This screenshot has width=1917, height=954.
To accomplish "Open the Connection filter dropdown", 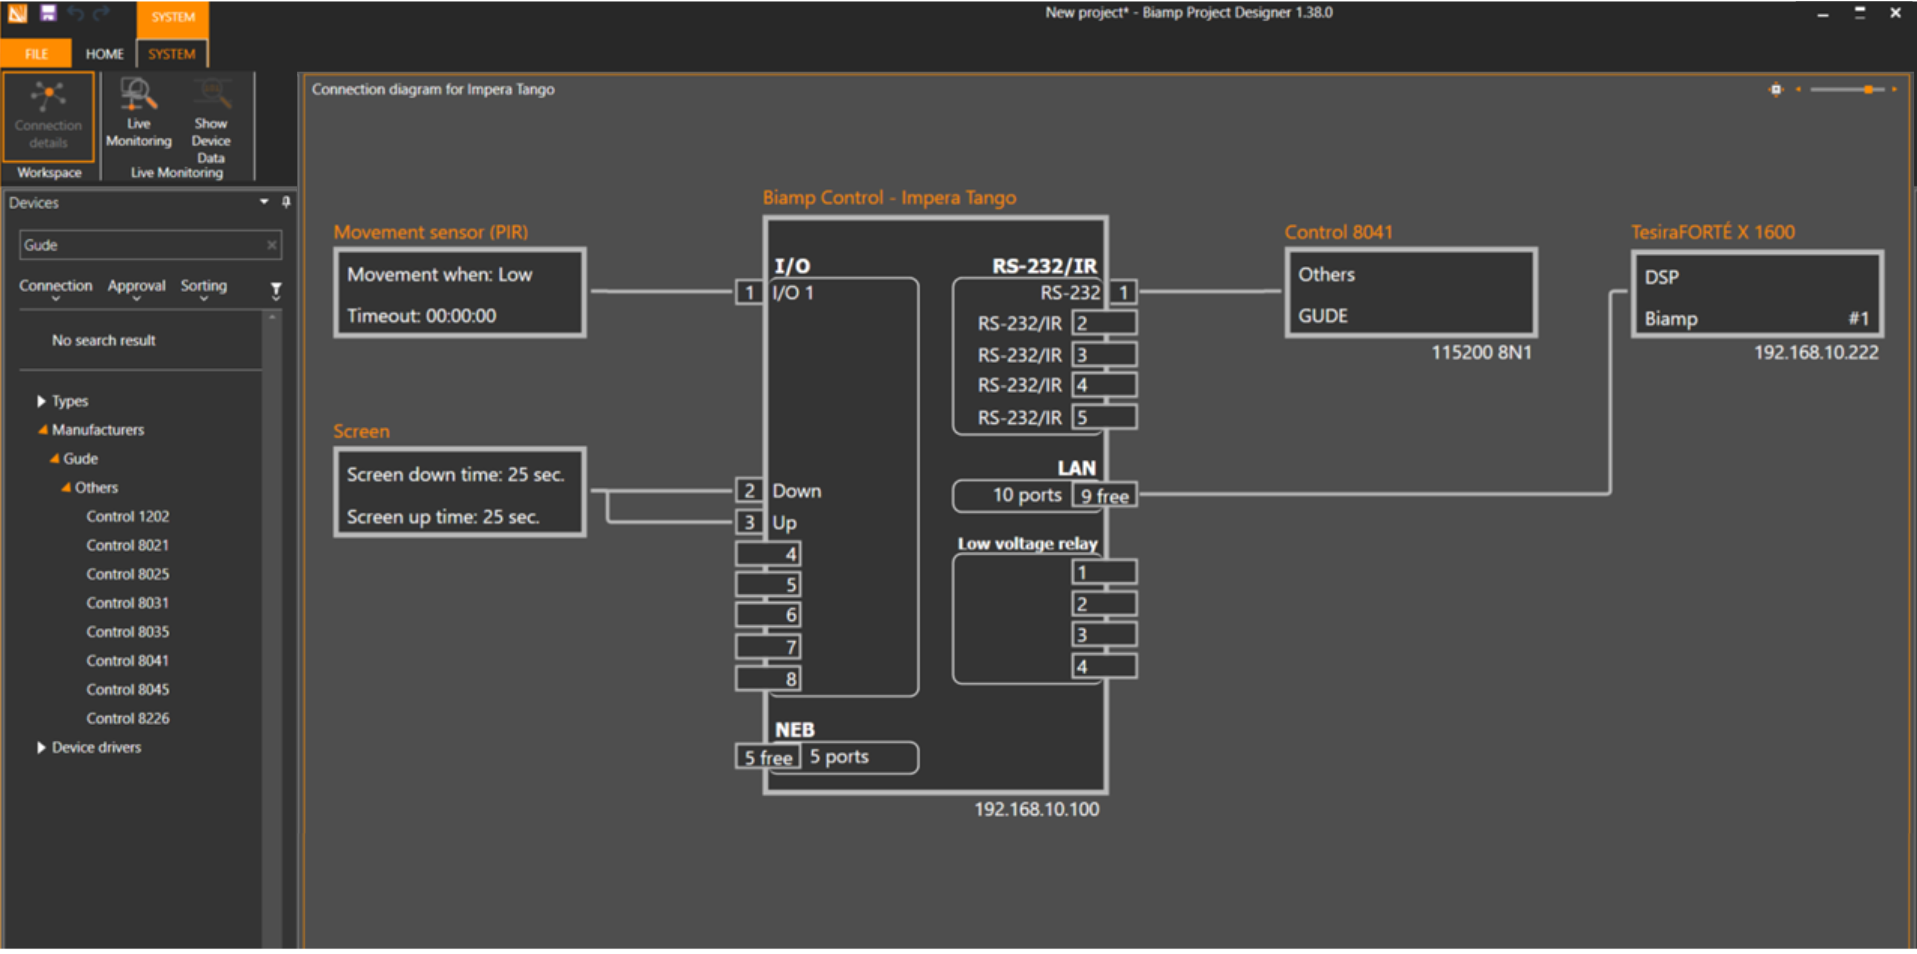I will point(55,289).
